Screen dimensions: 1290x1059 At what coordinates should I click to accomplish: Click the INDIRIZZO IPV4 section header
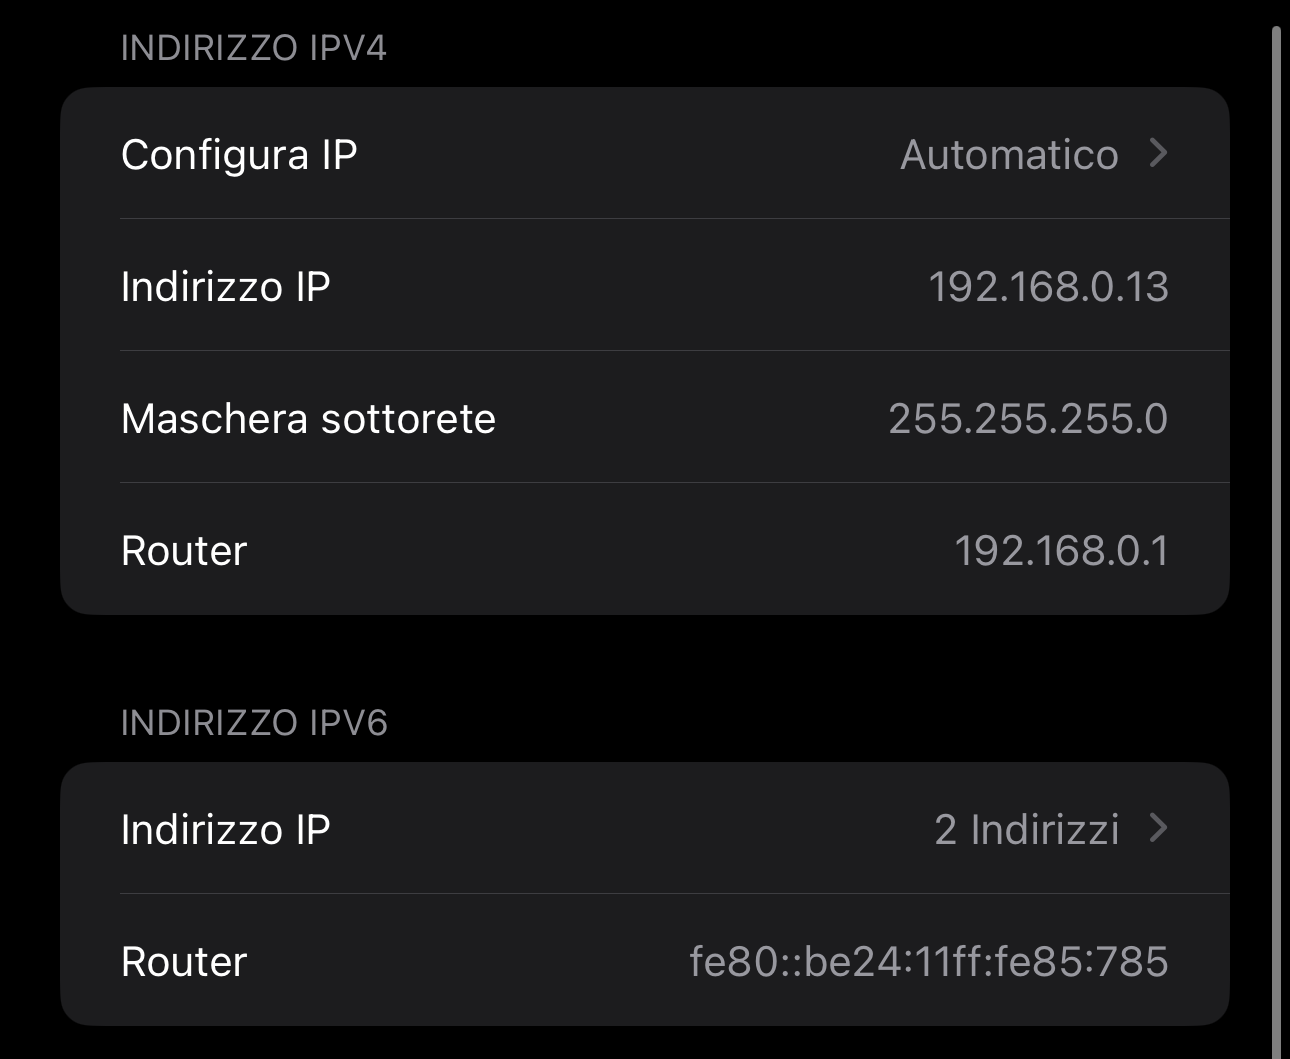pos(253,48)
